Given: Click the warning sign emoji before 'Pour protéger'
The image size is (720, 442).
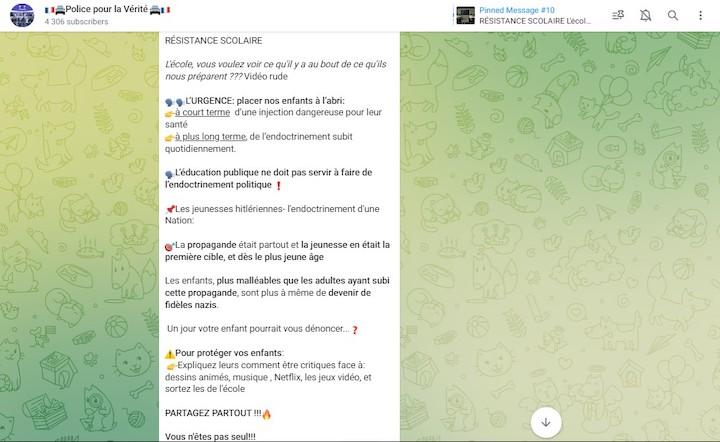Looking at the screenshot, I should click(x=170, y=354).
